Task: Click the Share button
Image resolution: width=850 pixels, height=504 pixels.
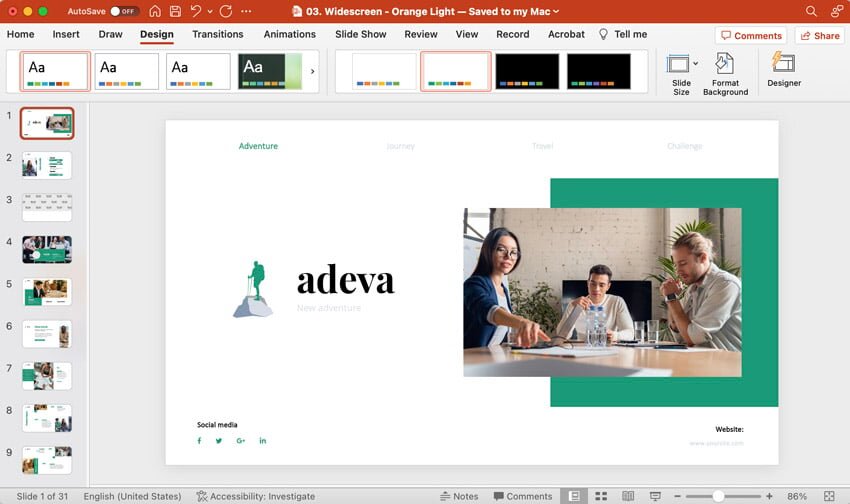Action: pyautogui.click(x=819, y=35)
